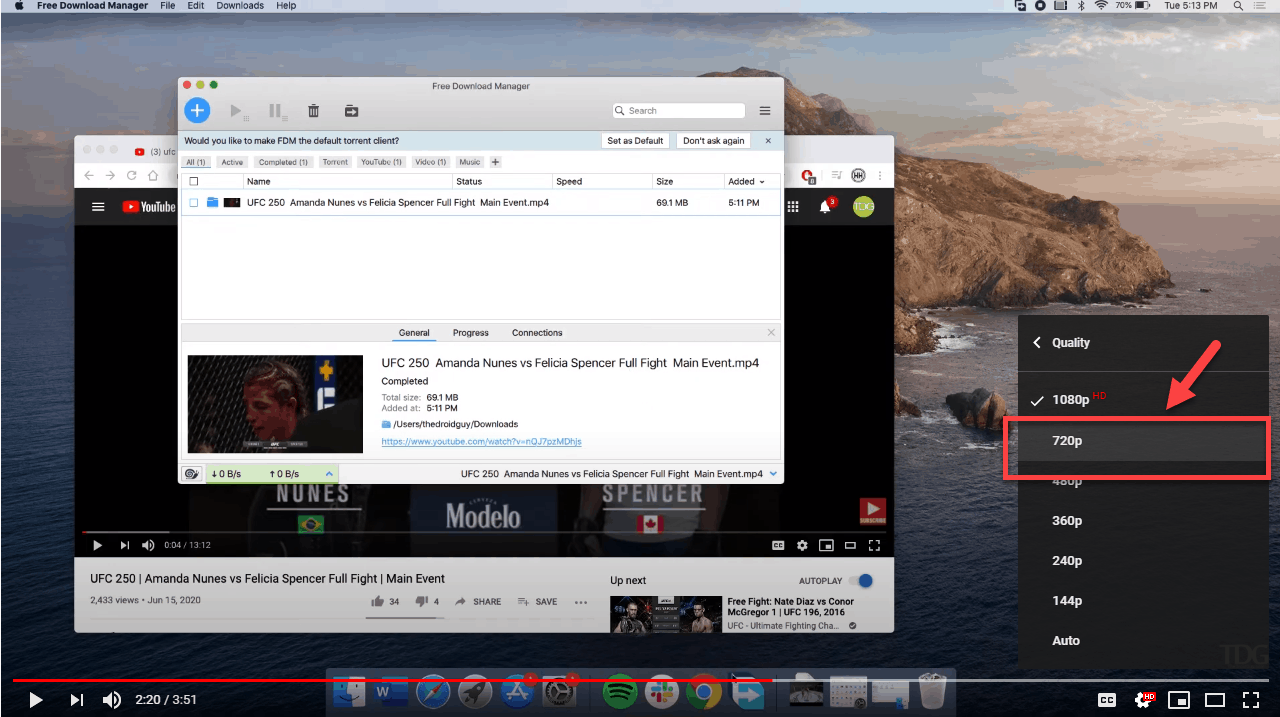Enter fullscreen in inner YouTube player
The height and width of the screenshot is (717, 1280).
(874, 545)
